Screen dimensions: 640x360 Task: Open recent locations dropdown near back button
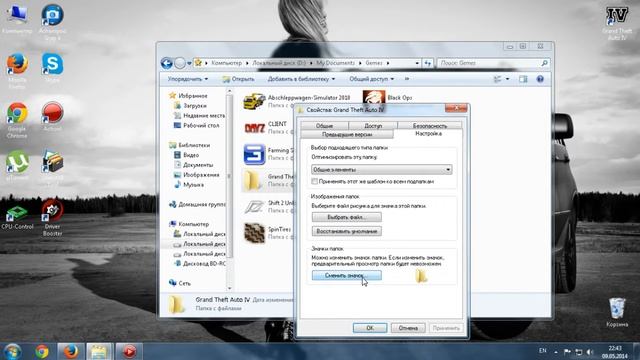(189, 63)
